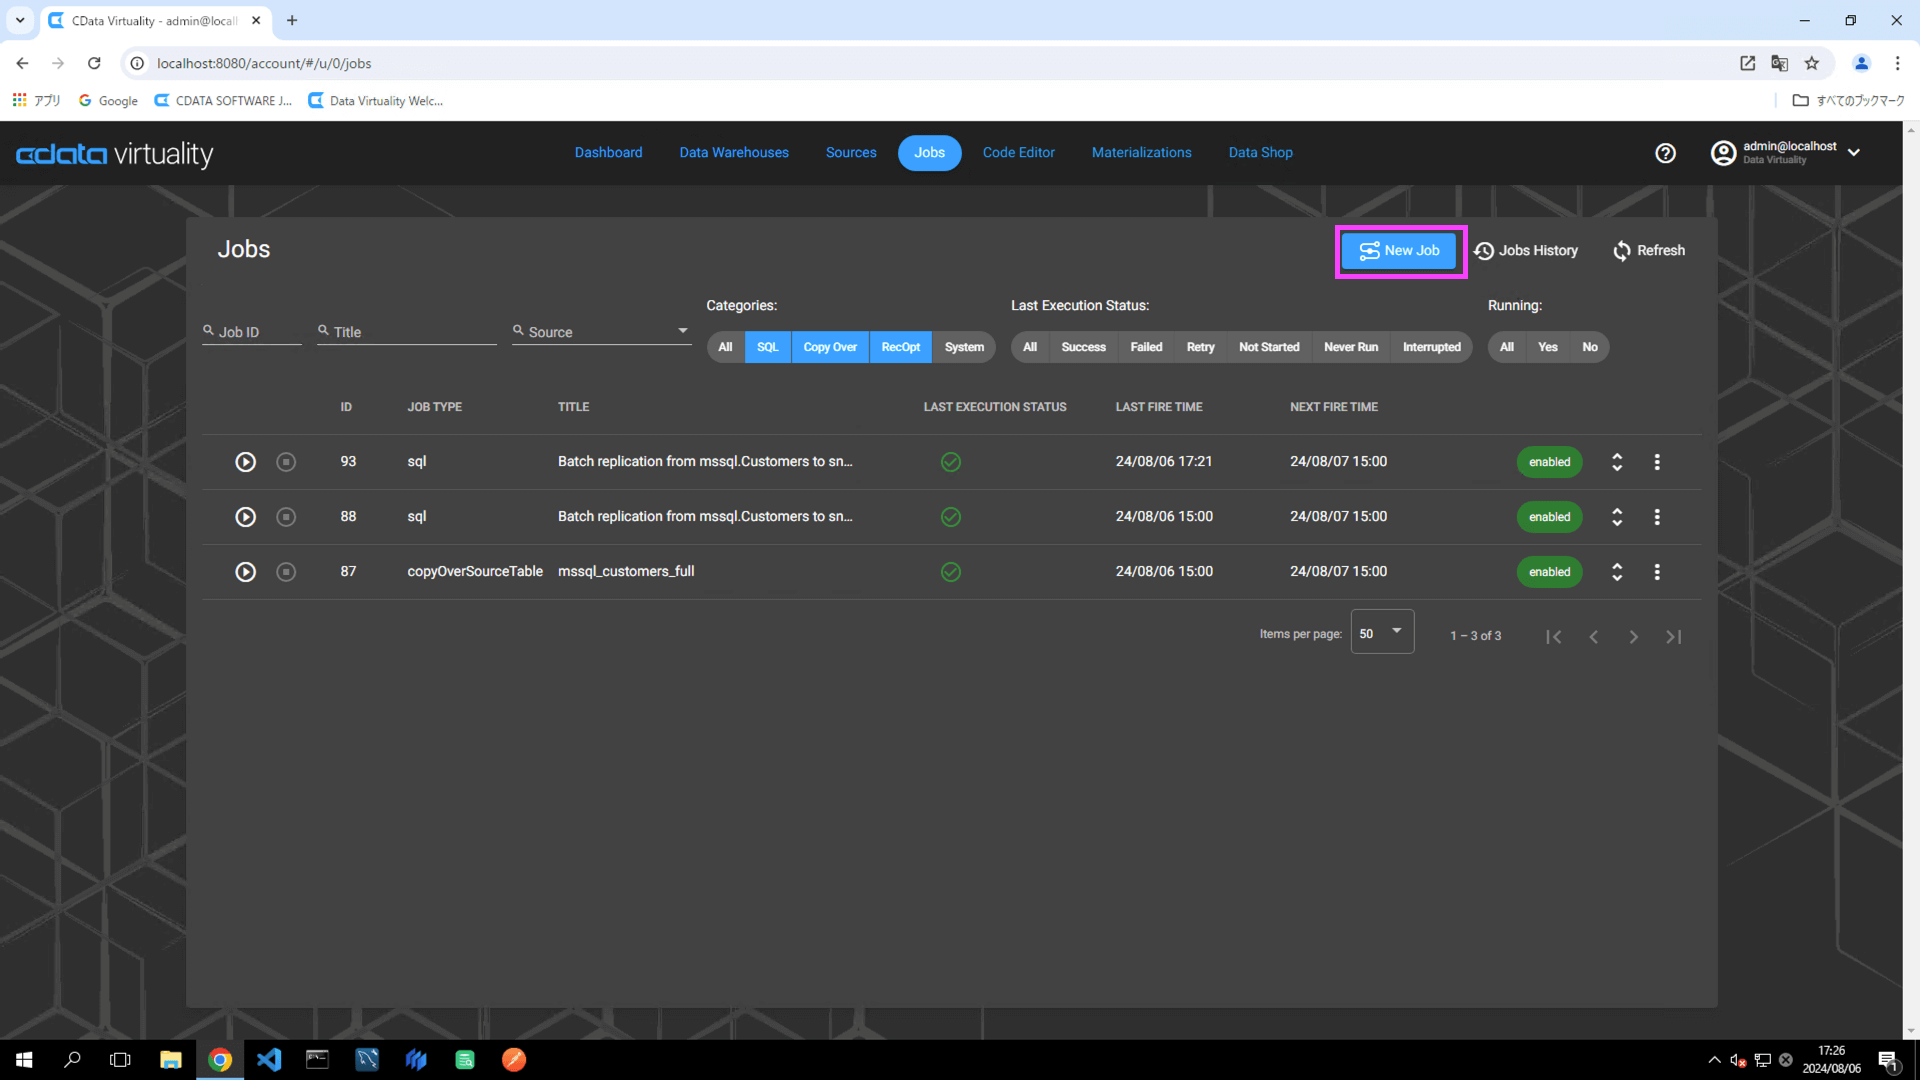This screenshot has height=1080, width=1920.
Task: Click the Title search field
Action: point(410,332)
